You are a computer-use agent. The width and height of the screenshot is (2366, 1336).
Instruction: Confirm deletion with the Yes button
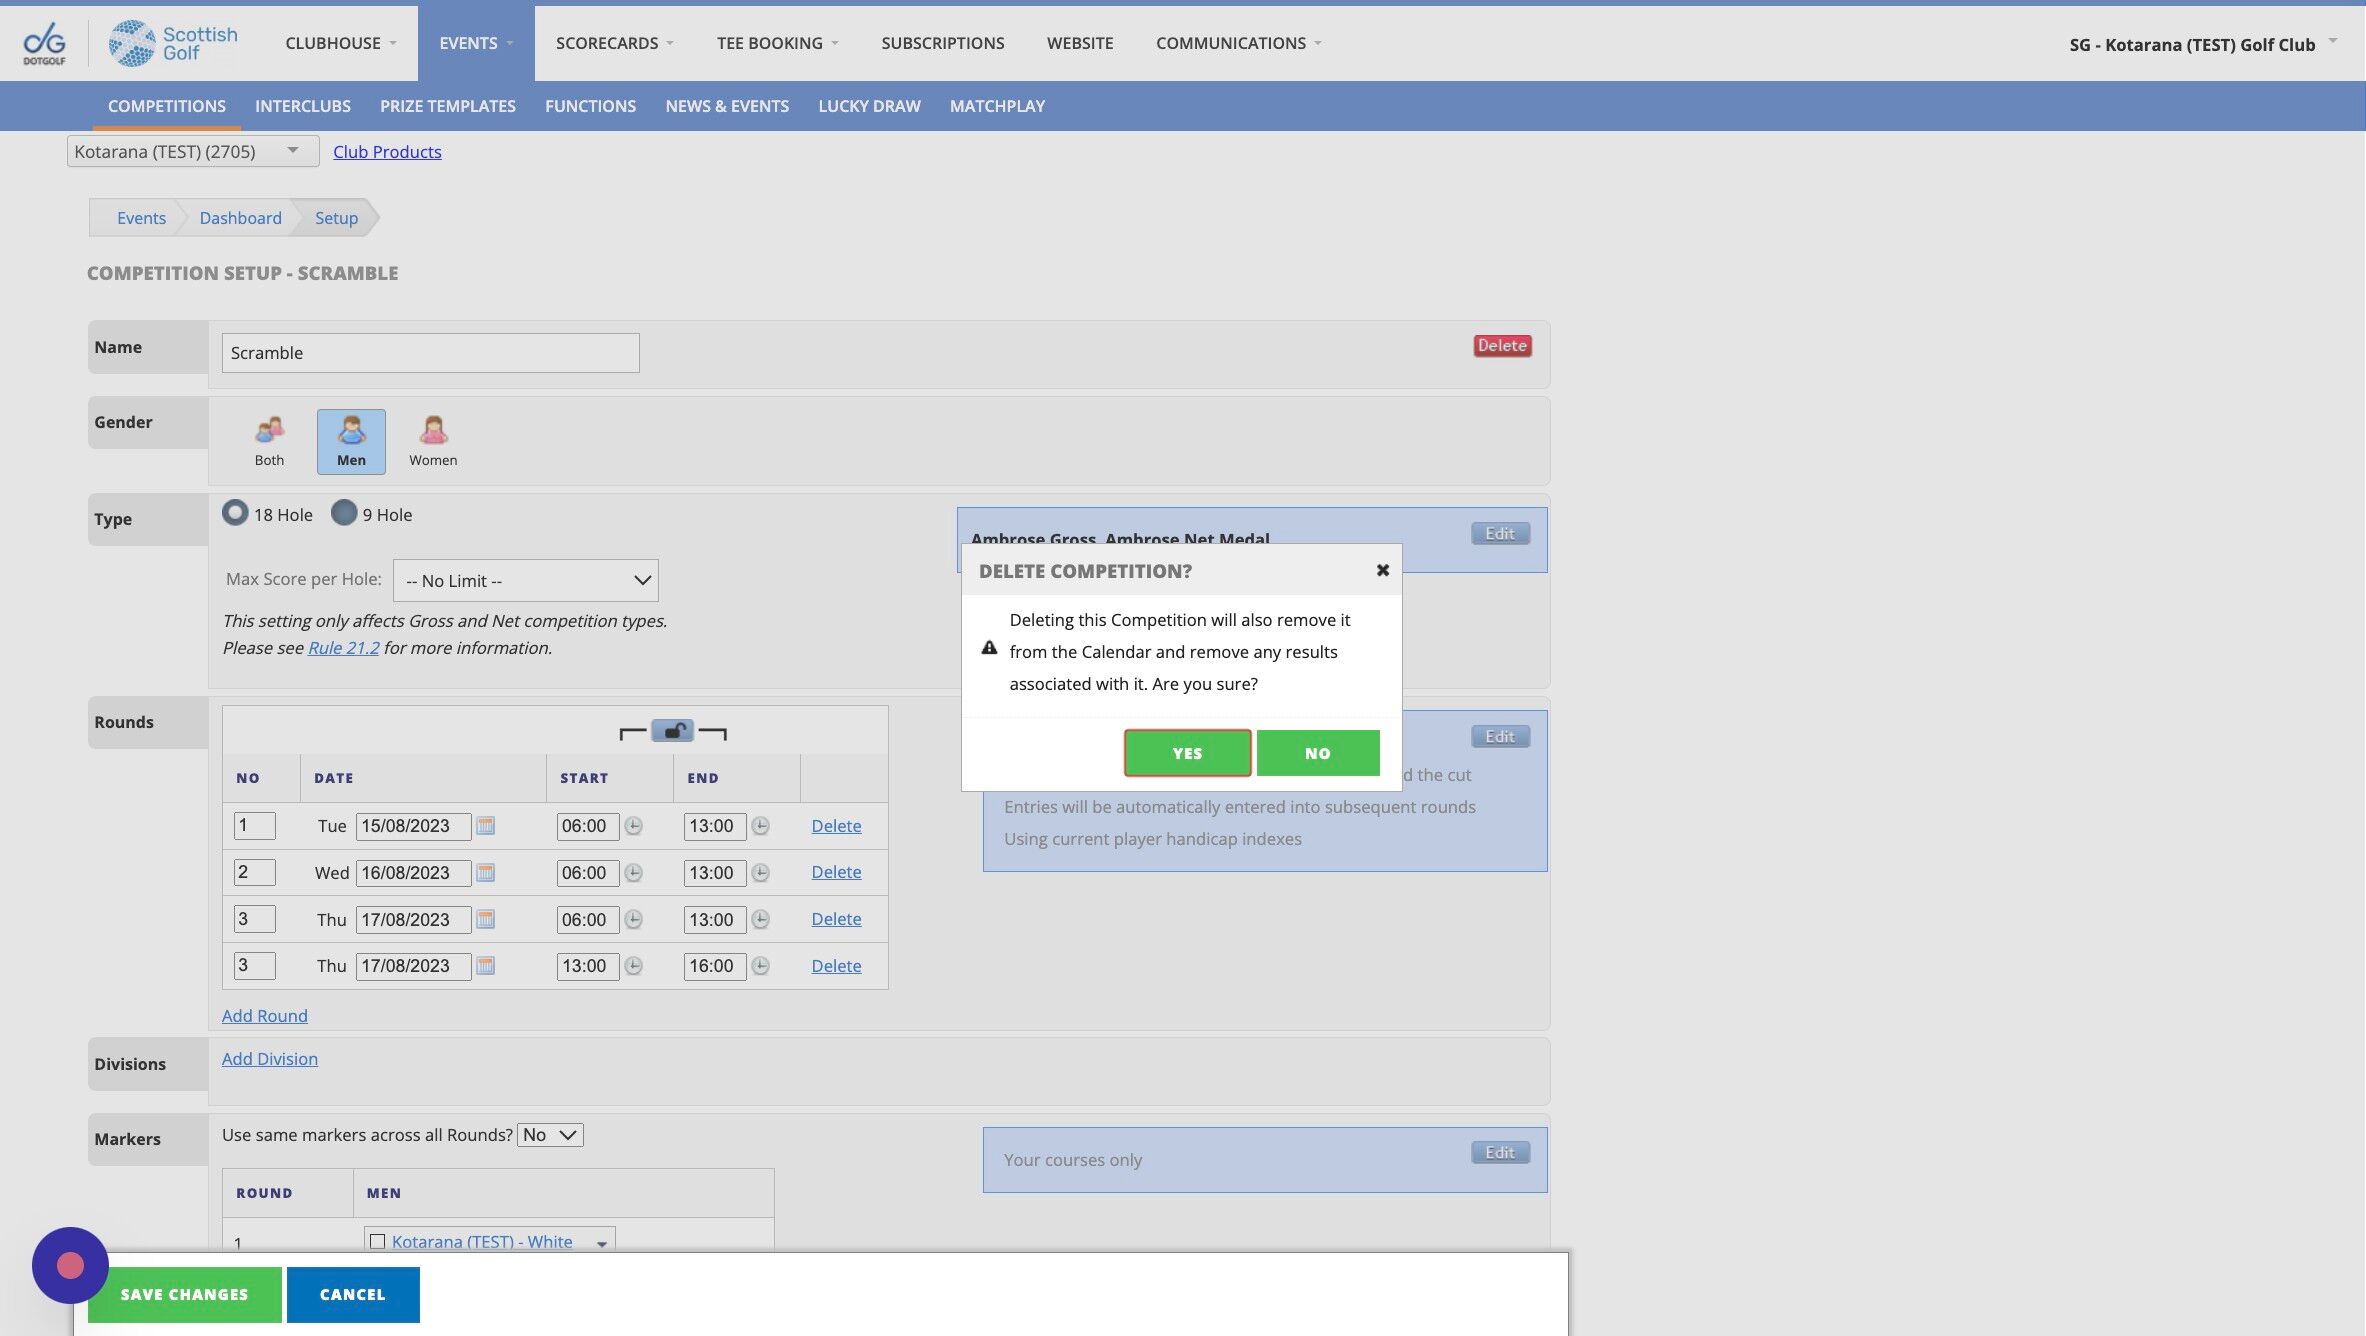click(x=1187, y=753)
